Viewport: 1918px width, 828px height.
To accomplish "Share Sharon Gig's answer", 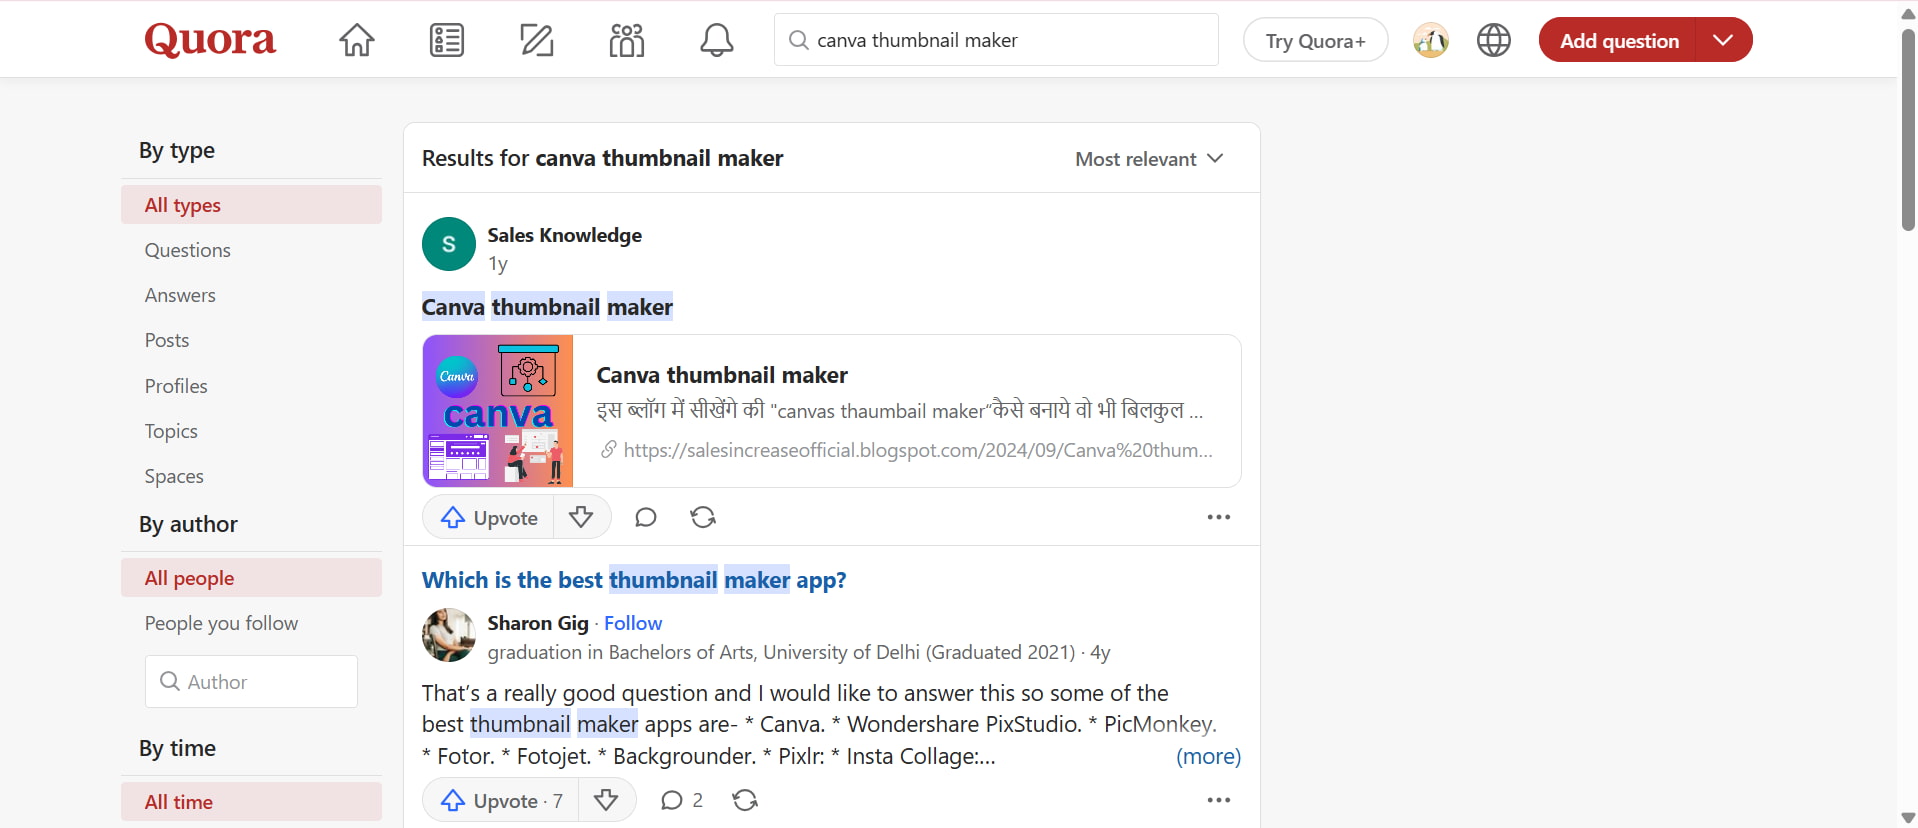I will point(745,800).
